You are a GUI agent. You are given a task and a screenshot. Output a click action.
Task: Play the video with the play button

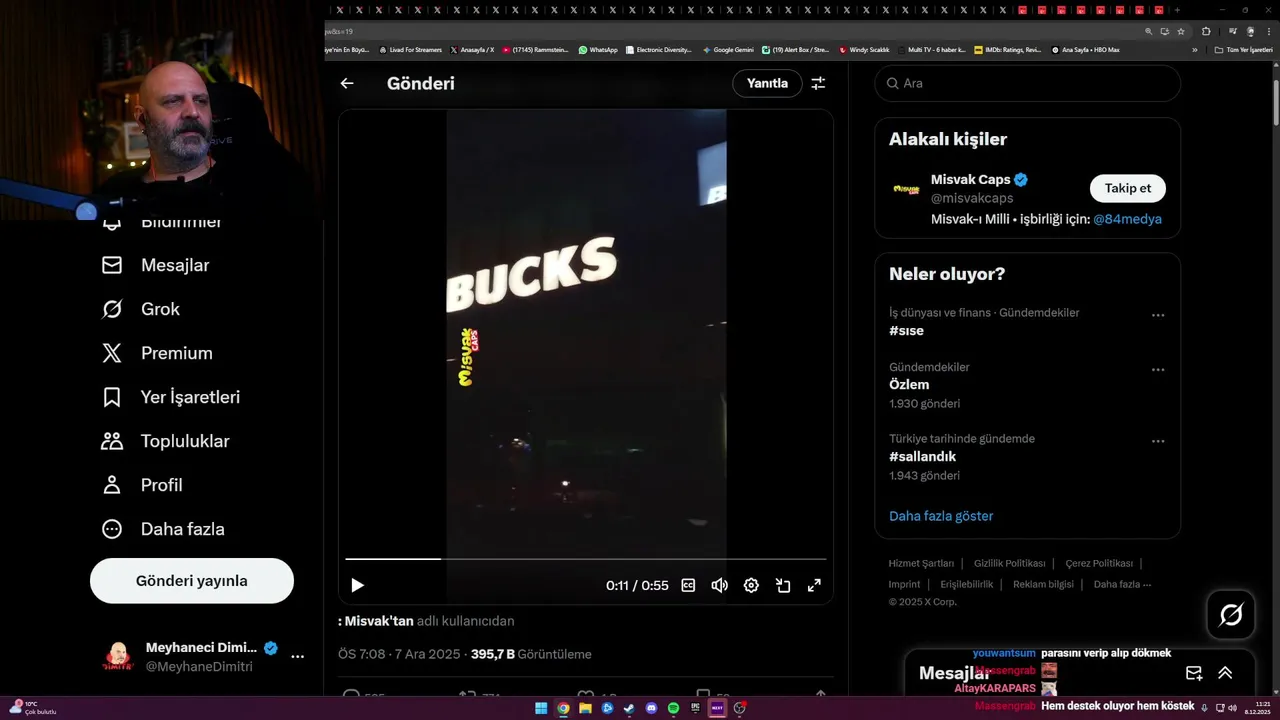[357, 585]
